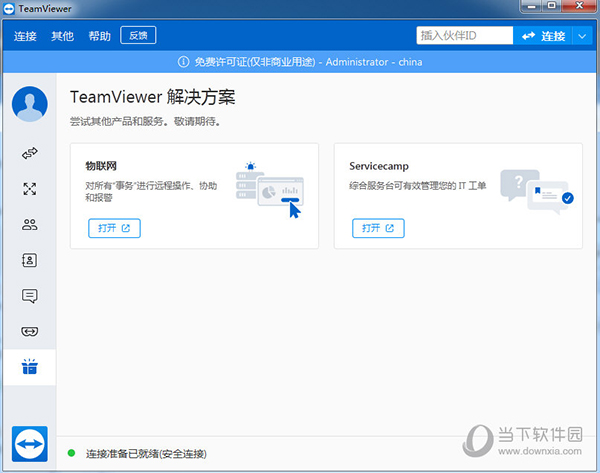This screenshot has height=473, width=600.
Task: Open the 物联网 card's 打开 button
Action: pos(114,228)
